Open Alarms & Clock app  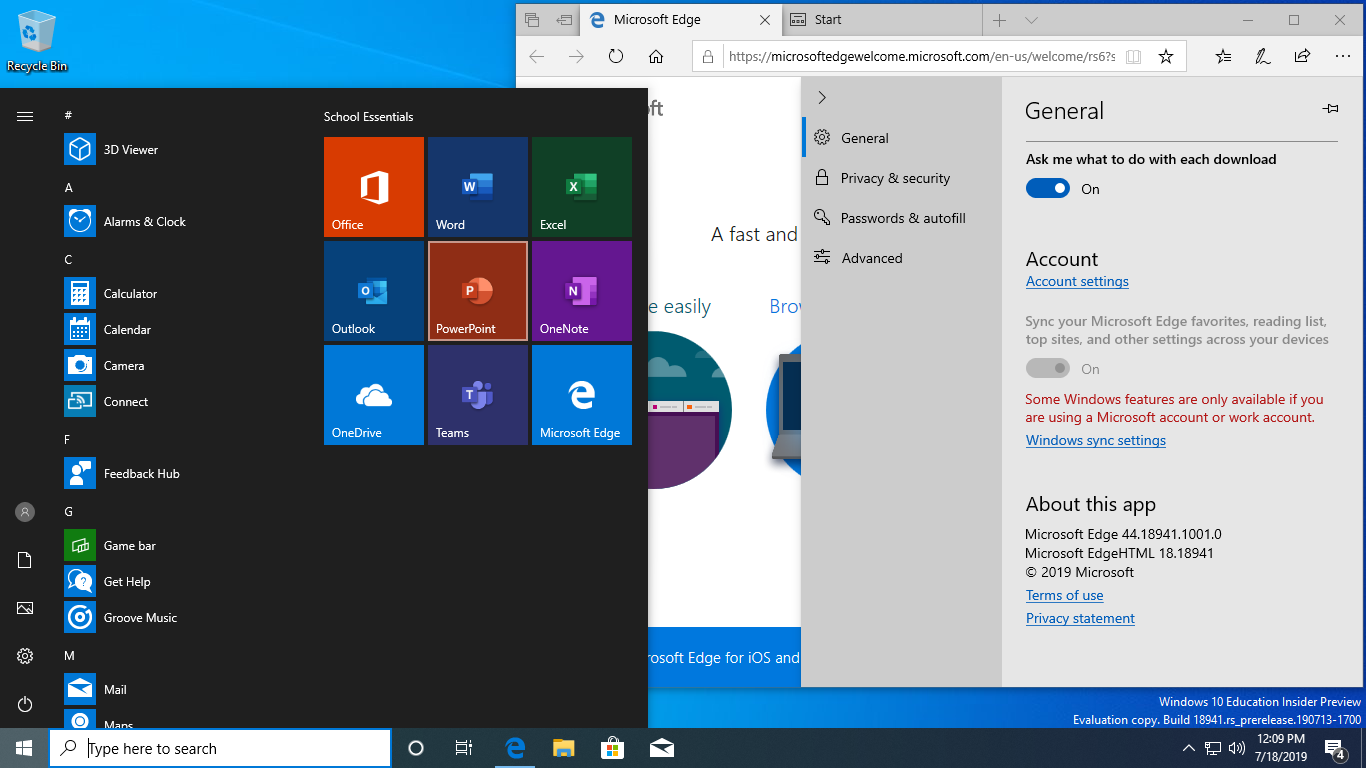pyautogui.click(x=180, y=222)
